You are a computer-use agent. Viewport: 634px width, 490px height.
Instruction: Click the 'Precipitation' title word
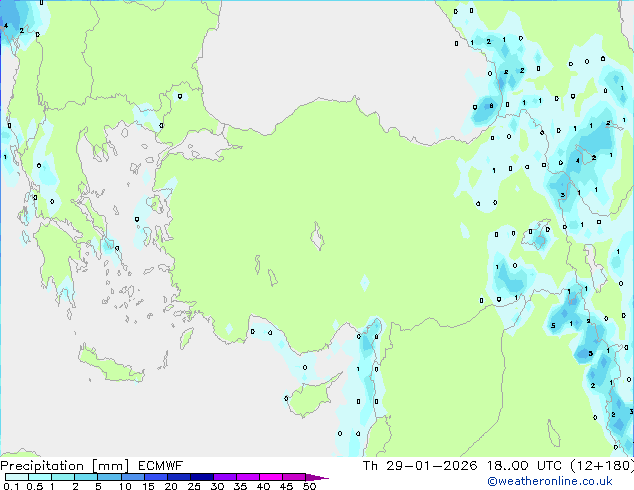click(42, 466)
